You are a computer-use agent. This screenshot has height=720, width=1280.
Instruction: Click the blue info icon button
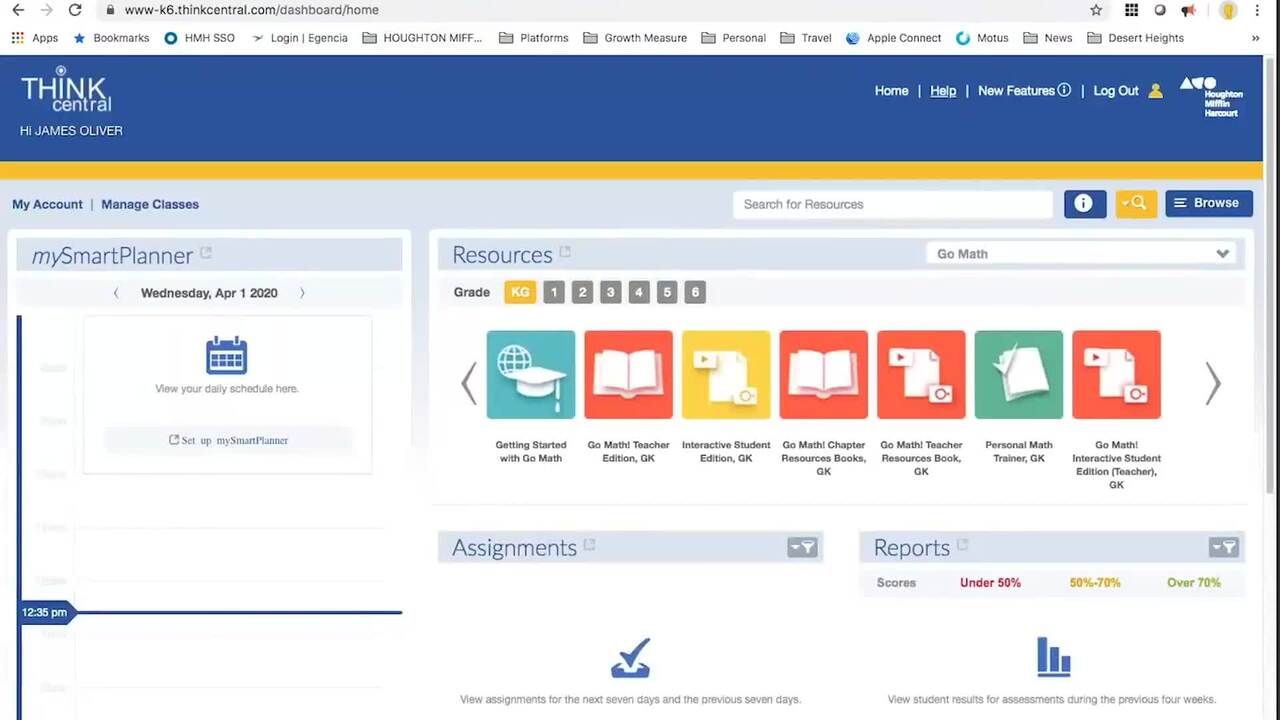click(x=1085, y=203)
